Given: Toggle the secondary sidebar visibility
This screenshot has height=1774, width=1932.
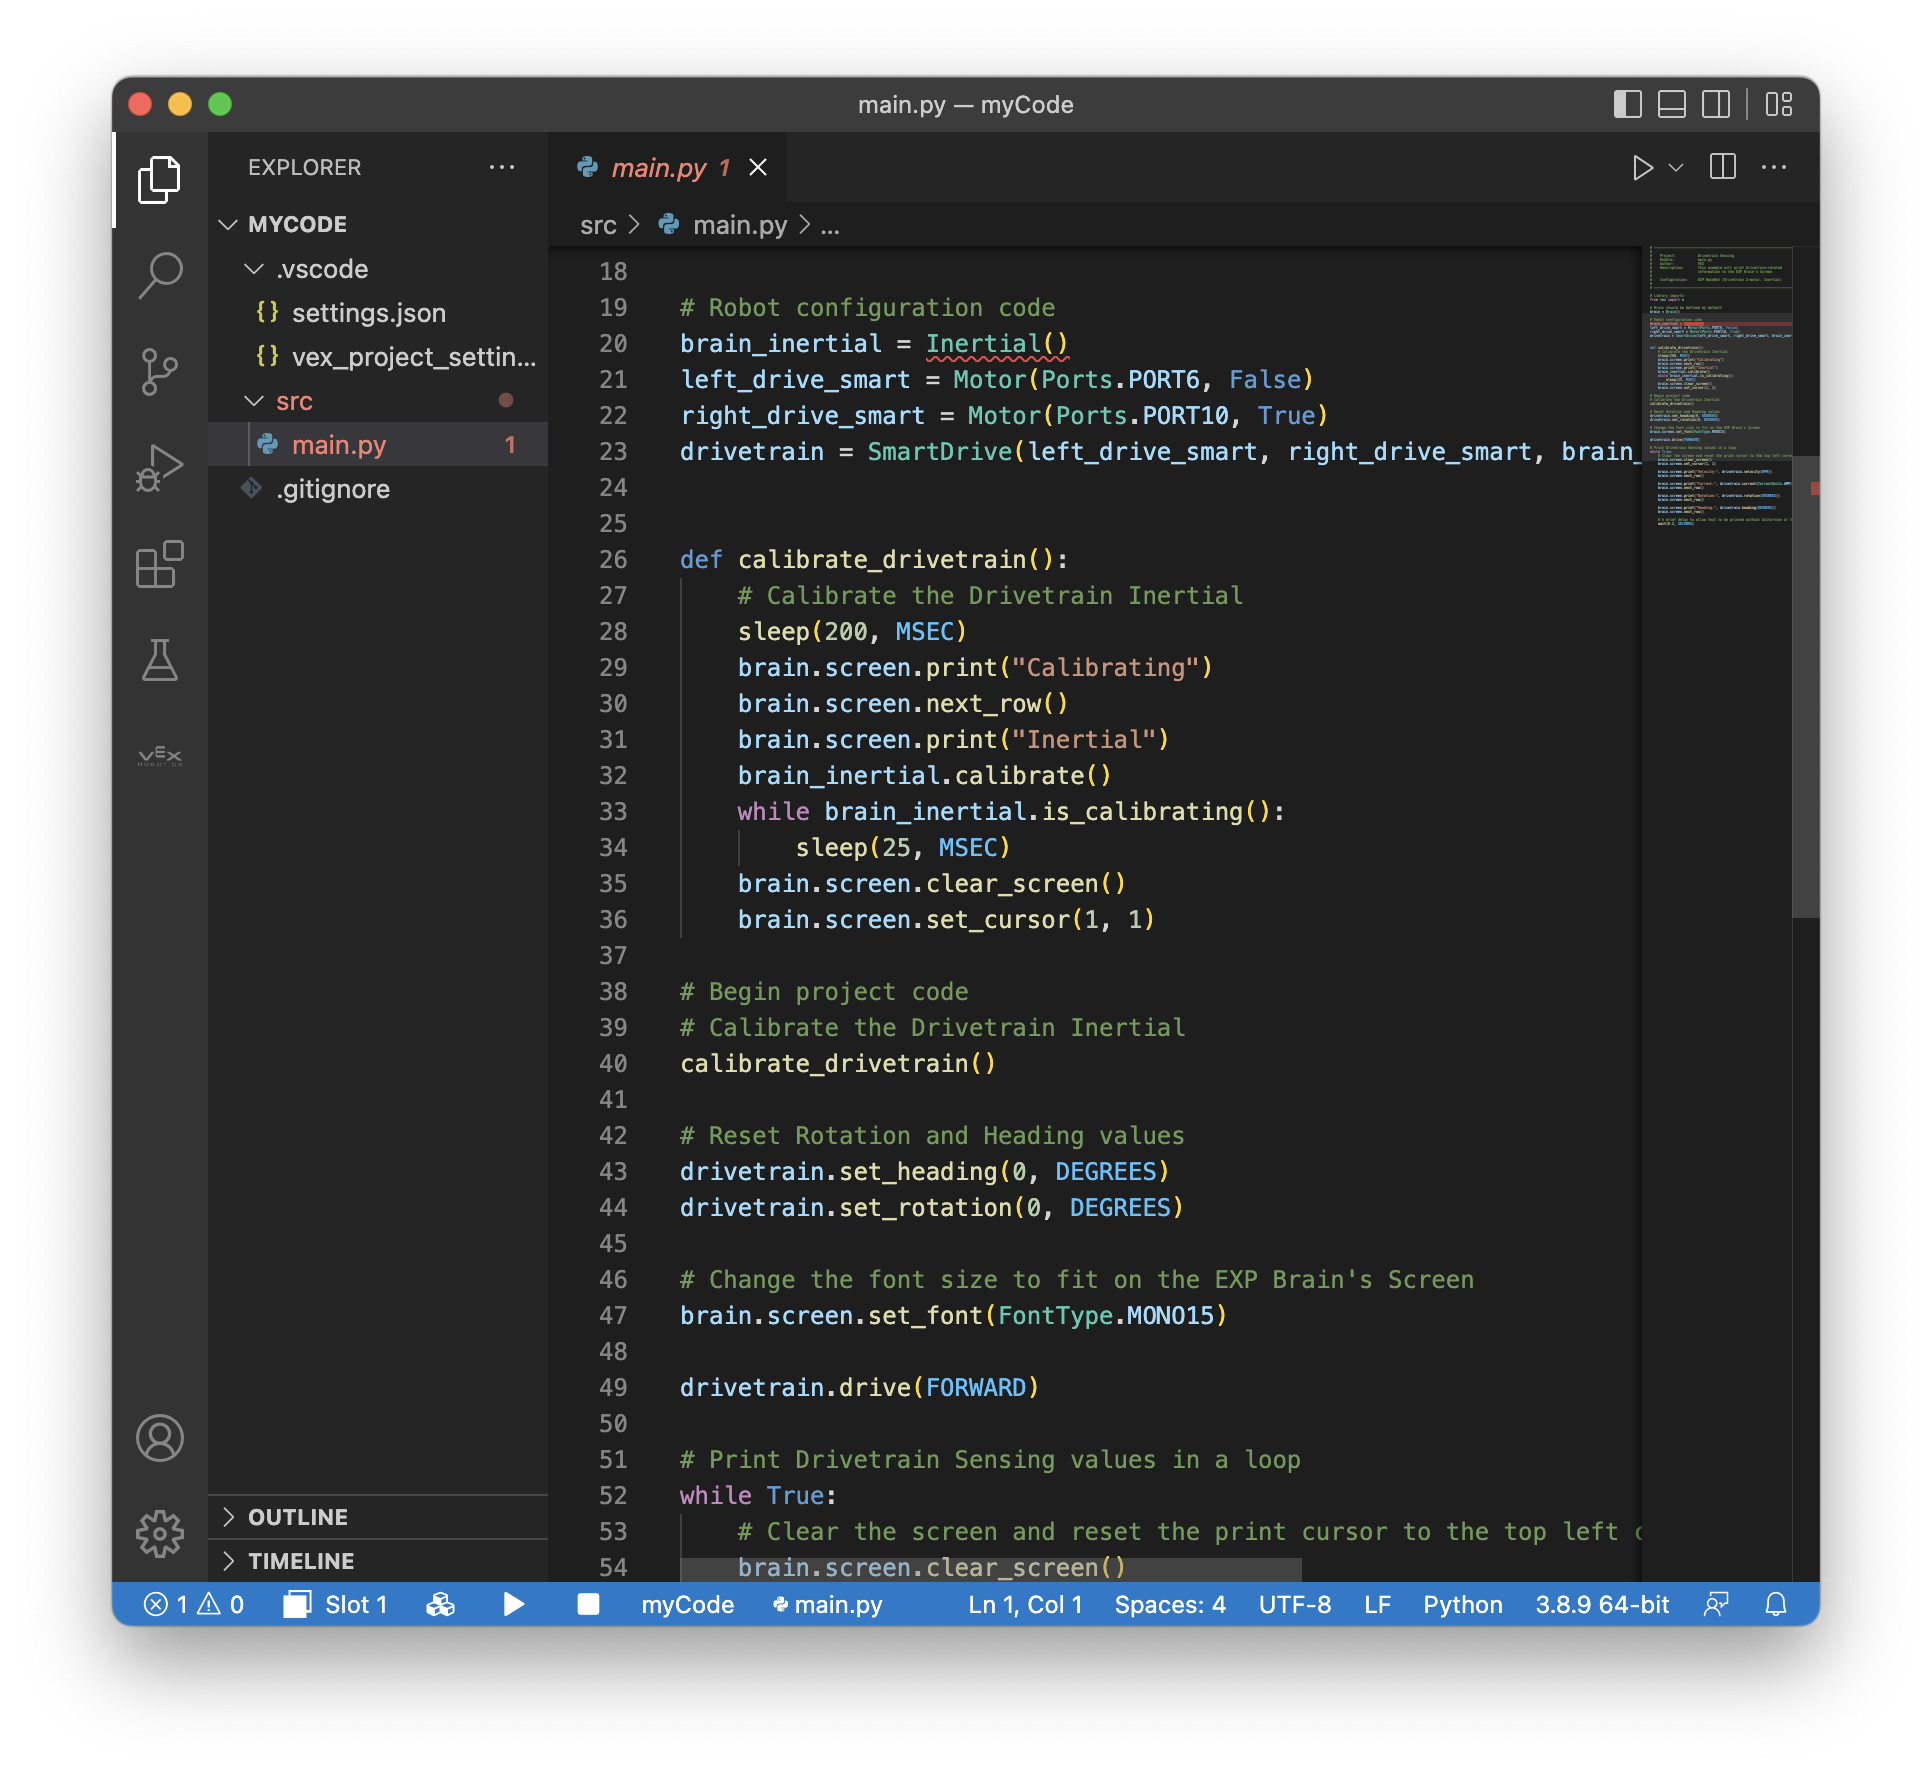Looking at the screenshot, I should coord(1717,104).
